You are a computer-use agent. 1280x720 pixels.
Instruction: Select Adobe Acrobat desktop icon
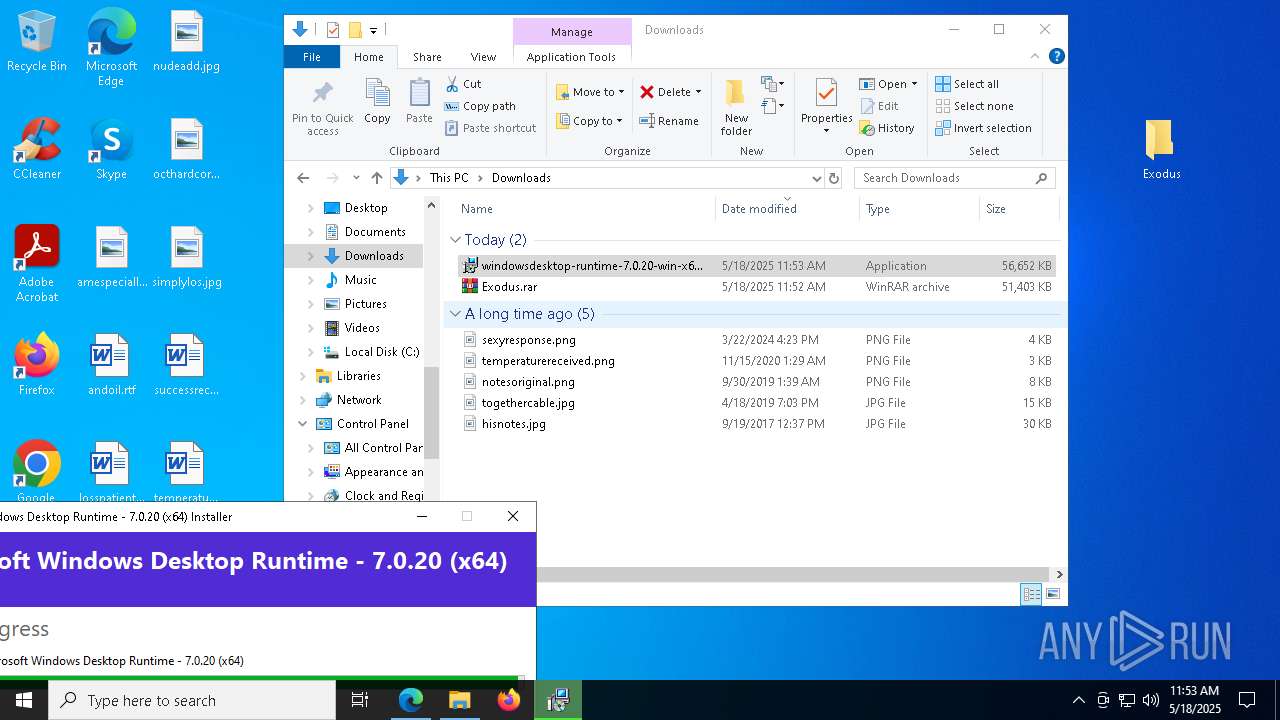[37, 264]
